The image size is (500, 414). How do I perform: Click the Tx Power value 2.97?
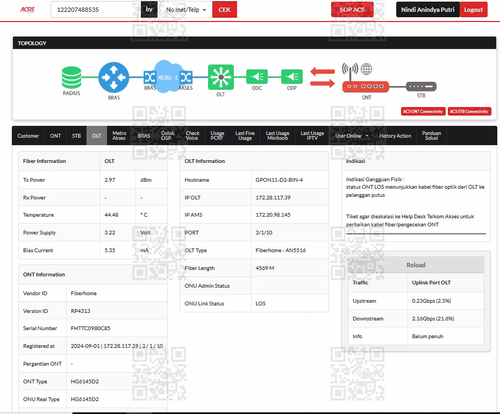click(110, 180)
